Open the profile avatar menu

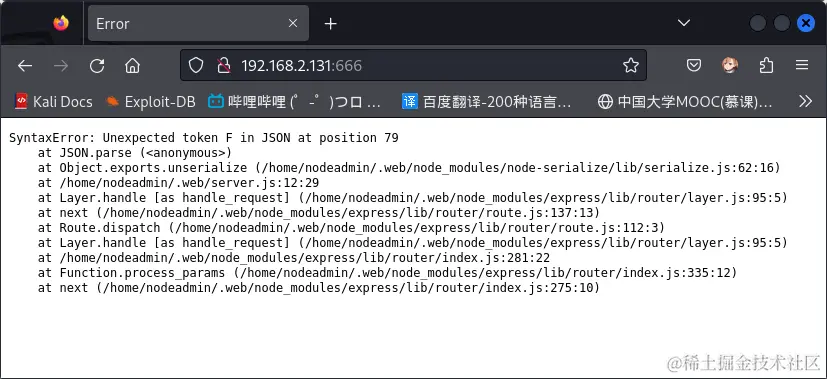click(x=730, y=65)
